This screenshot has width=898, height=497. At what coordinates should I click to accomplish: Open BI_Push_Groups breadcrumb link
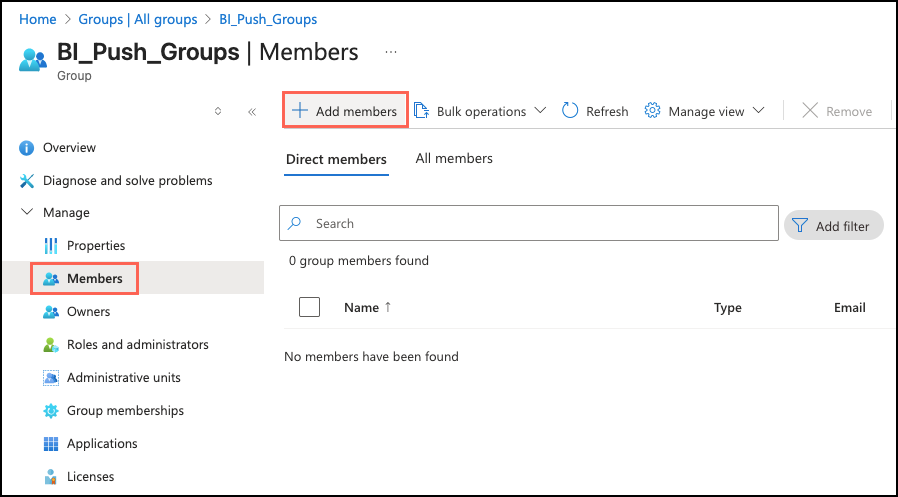point(268,19)
